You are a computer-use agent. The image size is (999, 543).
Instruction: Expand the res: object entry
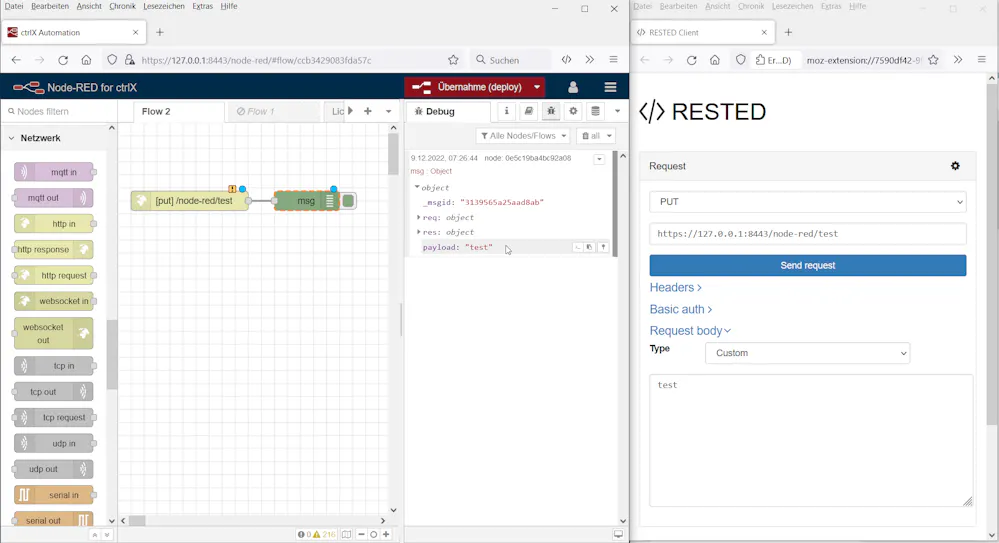click(x=419, y=232)
